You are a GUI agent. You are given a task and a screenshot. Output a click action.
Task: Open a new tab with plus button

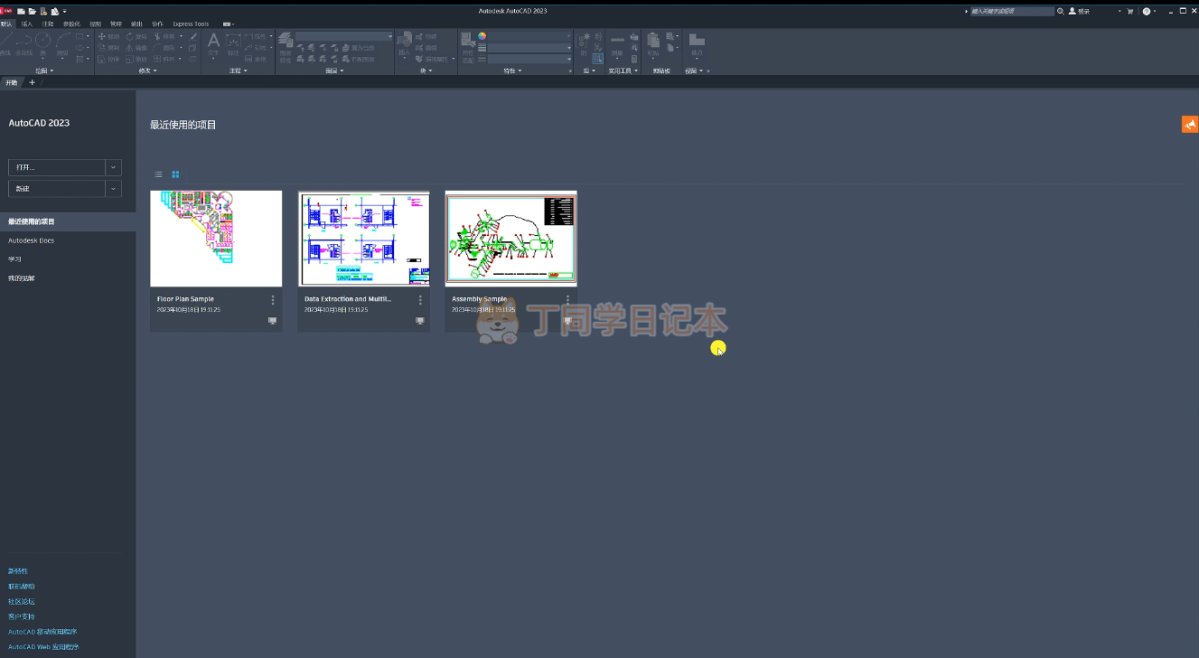[x=32, y=82]
